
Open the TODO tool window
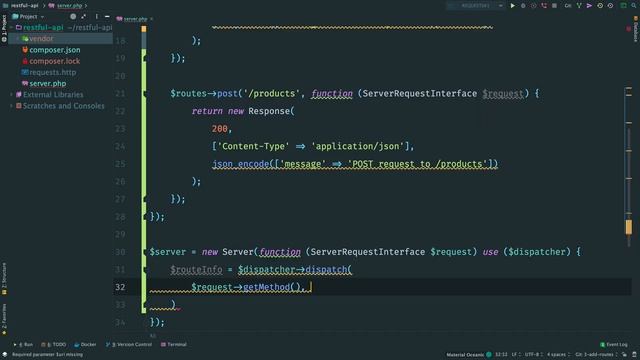[53, 344]
